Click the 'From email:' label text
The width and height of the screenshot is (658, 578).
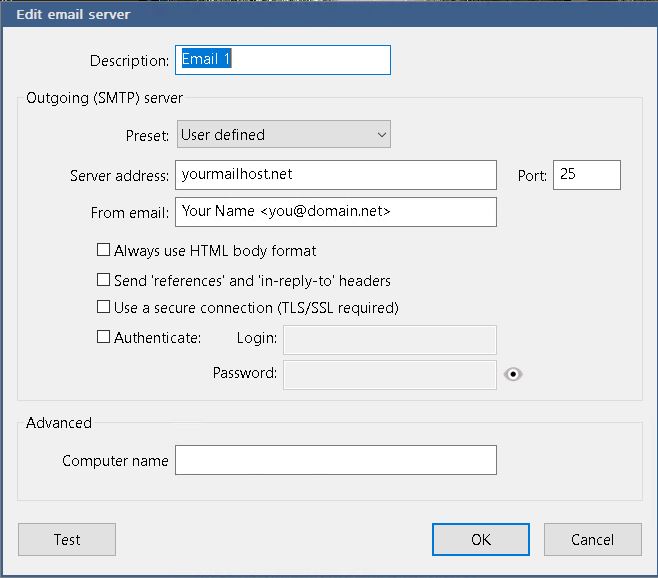[129, 213]
